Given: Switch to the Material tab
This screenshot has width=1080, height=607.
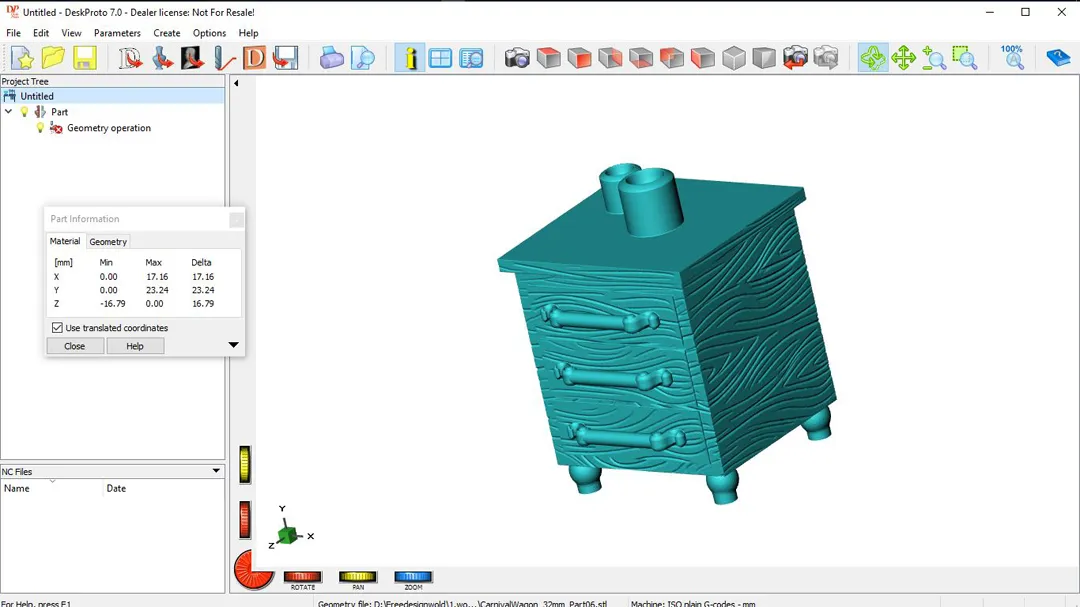Looking at the screenshot, I should click(65, 241).
